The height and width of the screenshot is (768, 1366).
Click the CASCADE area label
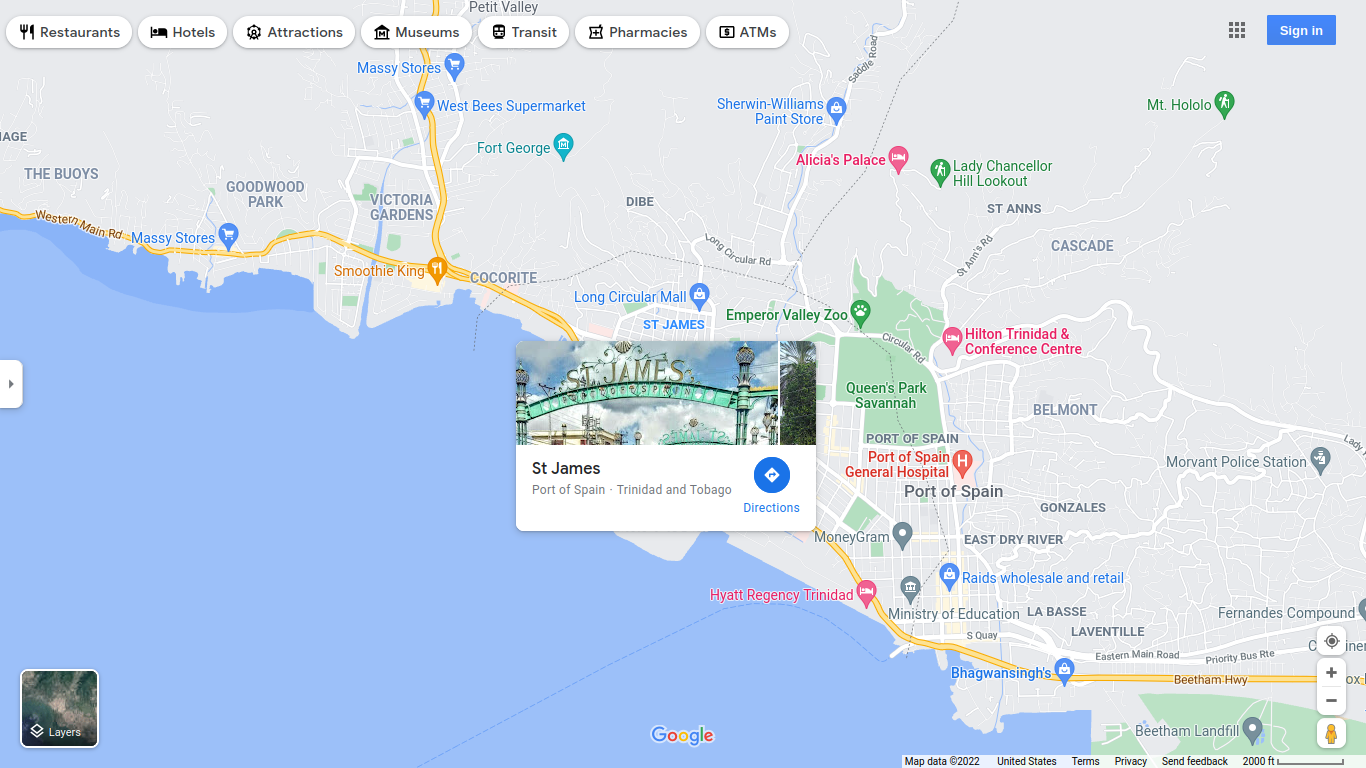tap(1082, 246)
